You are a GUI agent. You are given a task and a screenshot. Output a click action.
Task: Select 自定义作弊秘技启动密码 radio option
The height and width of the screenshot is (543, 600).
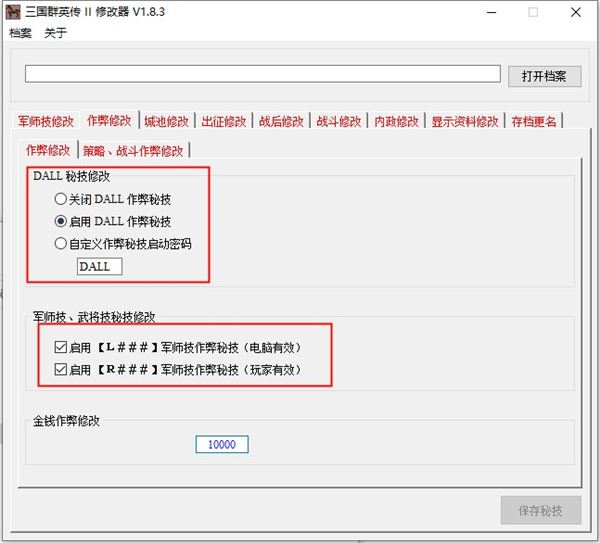pyautogui.click(x=62, y=243)
